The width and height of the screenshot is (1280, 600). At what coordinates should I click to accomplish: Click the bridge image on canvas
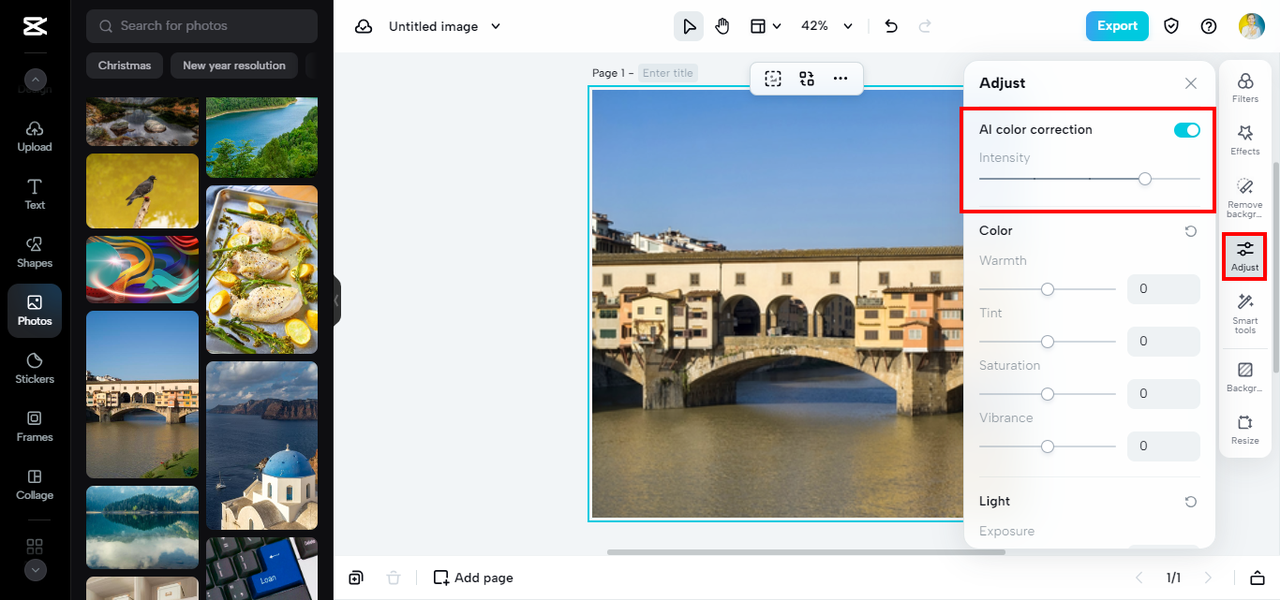pos(776,303)
